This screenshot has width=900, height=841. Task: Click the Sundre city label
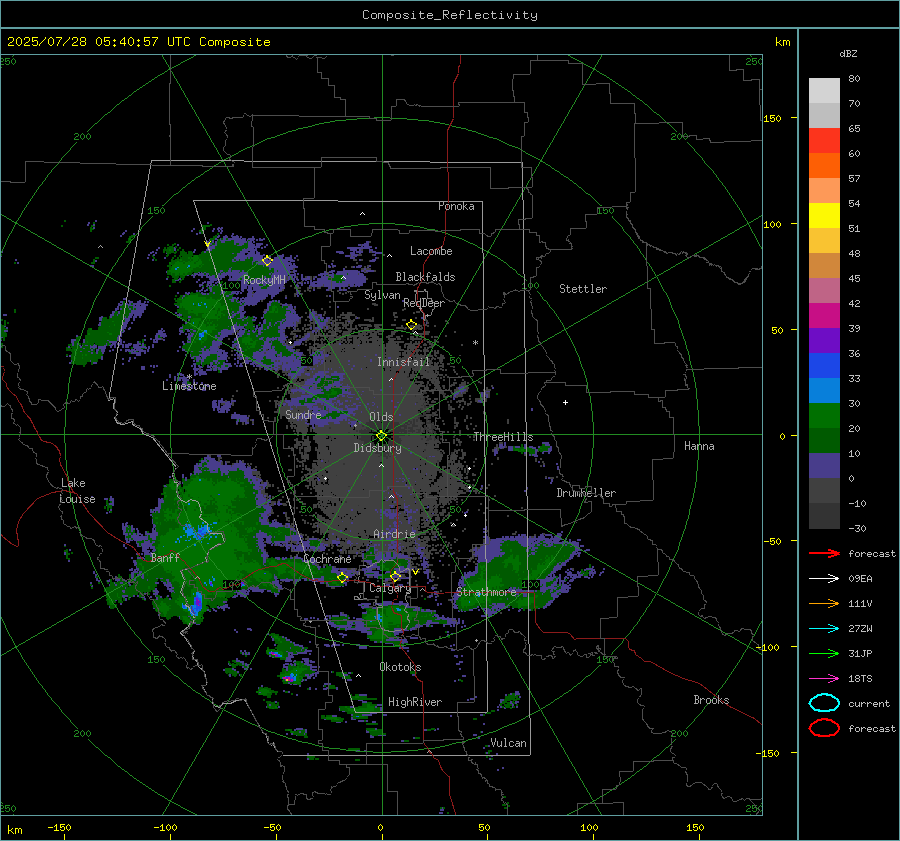click(x=304, y=415)
